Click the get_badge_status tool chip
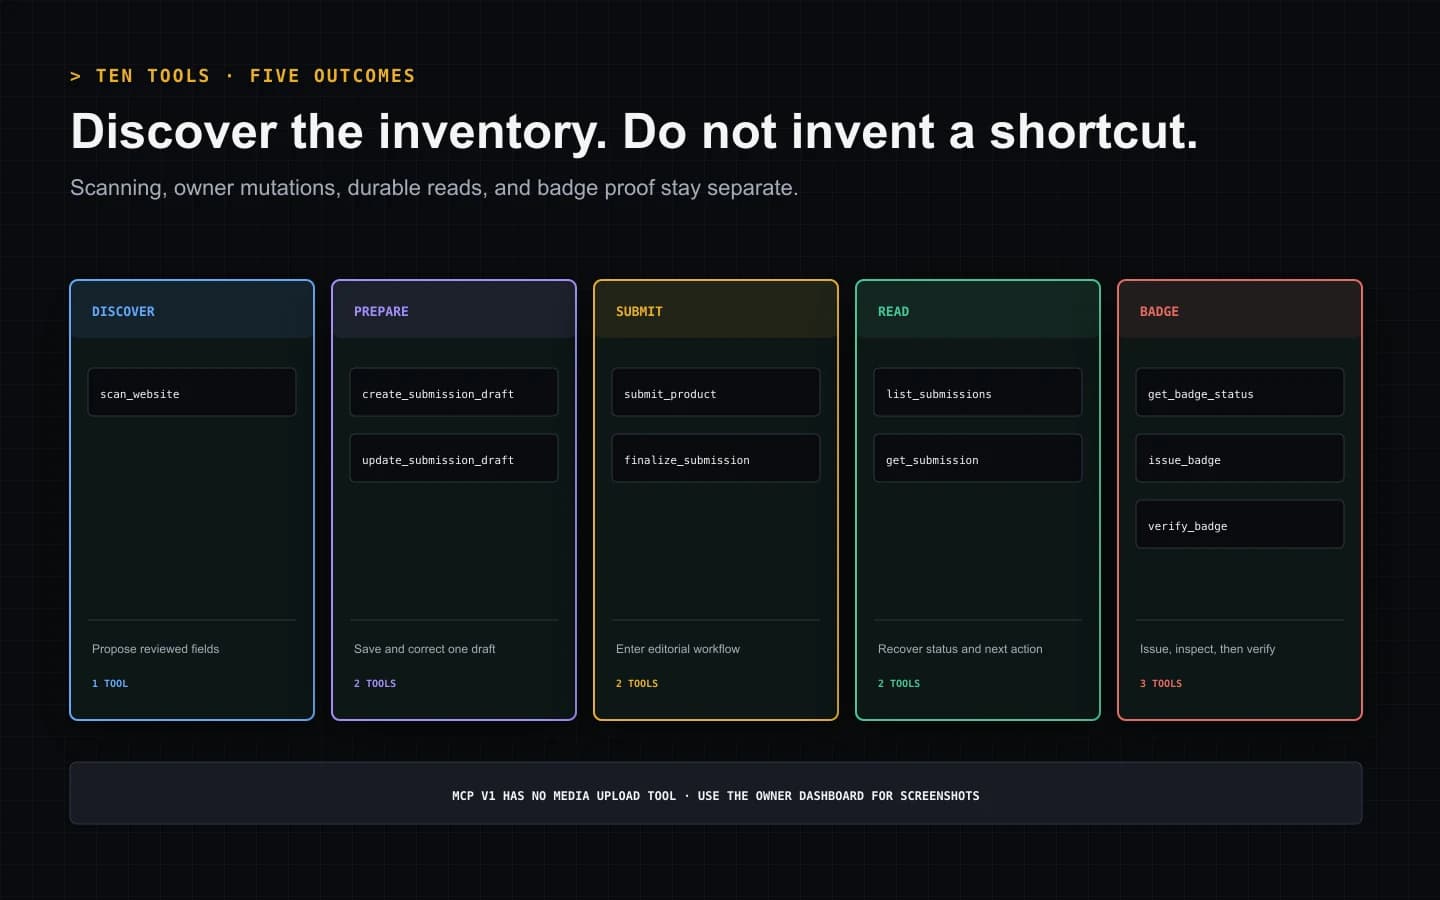The height and width of the screenshot is (900, 1440). (1240, 392)
